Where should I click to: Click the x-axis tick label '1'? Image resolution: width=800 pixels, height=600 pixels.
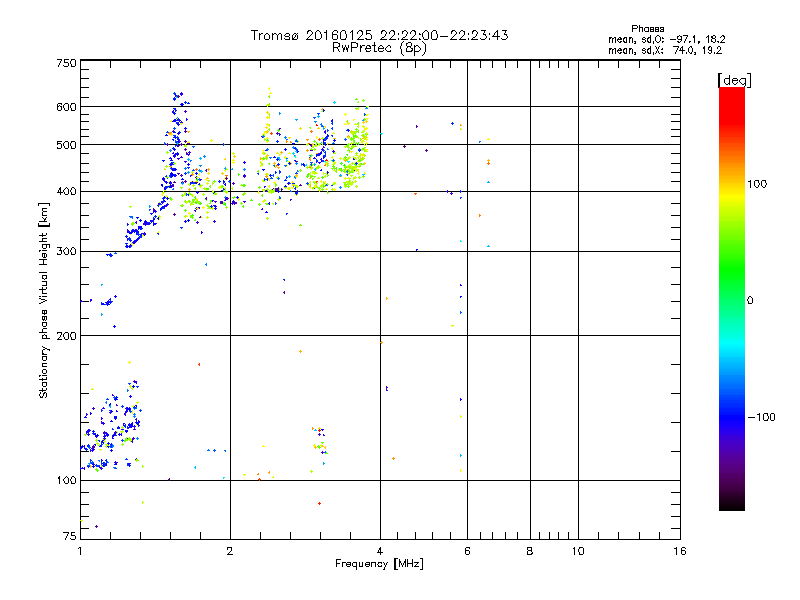click(80, 551)
